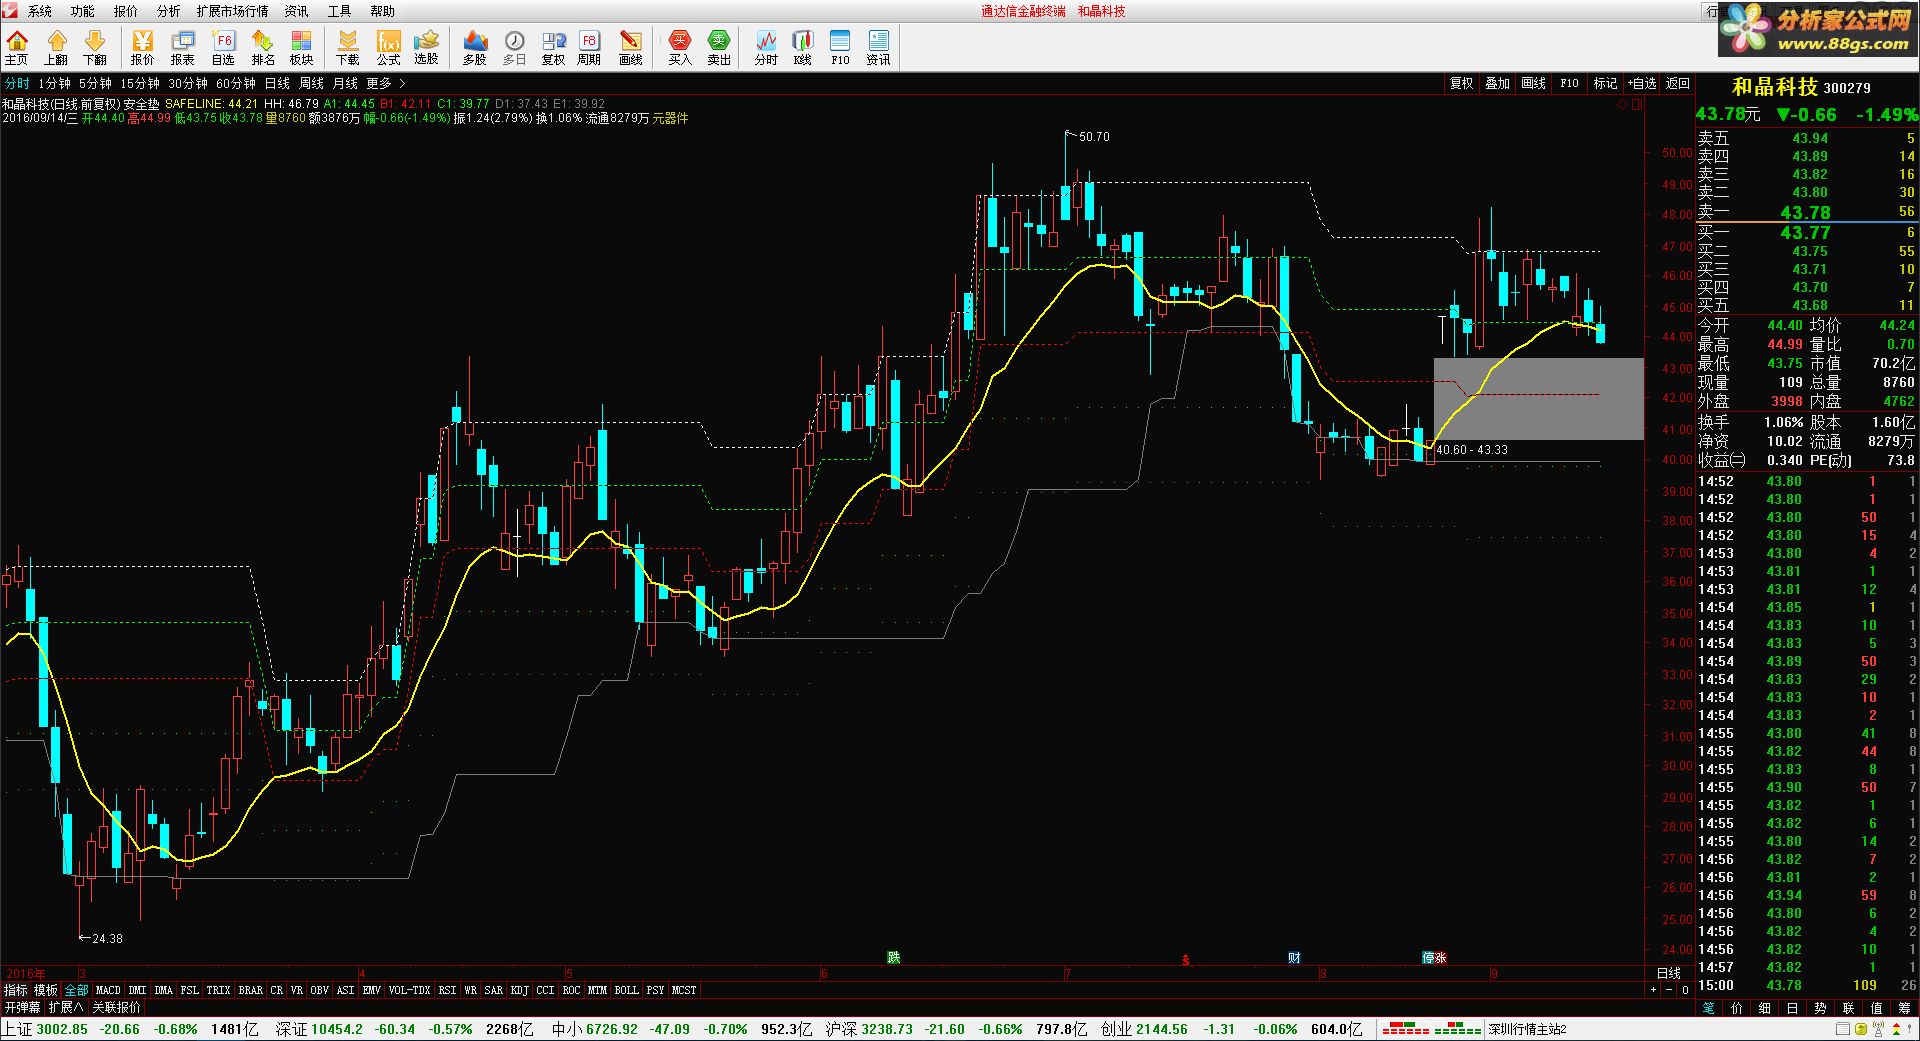Select the VOL-TDX indicator tab

(409, 990)
